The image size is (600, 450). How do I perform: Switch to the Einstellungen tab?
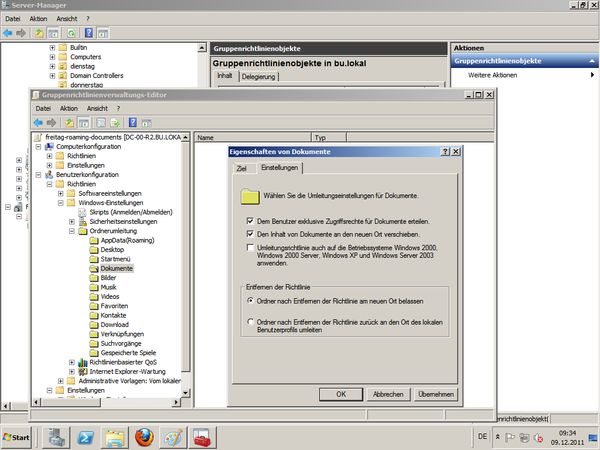pos(279,168)
